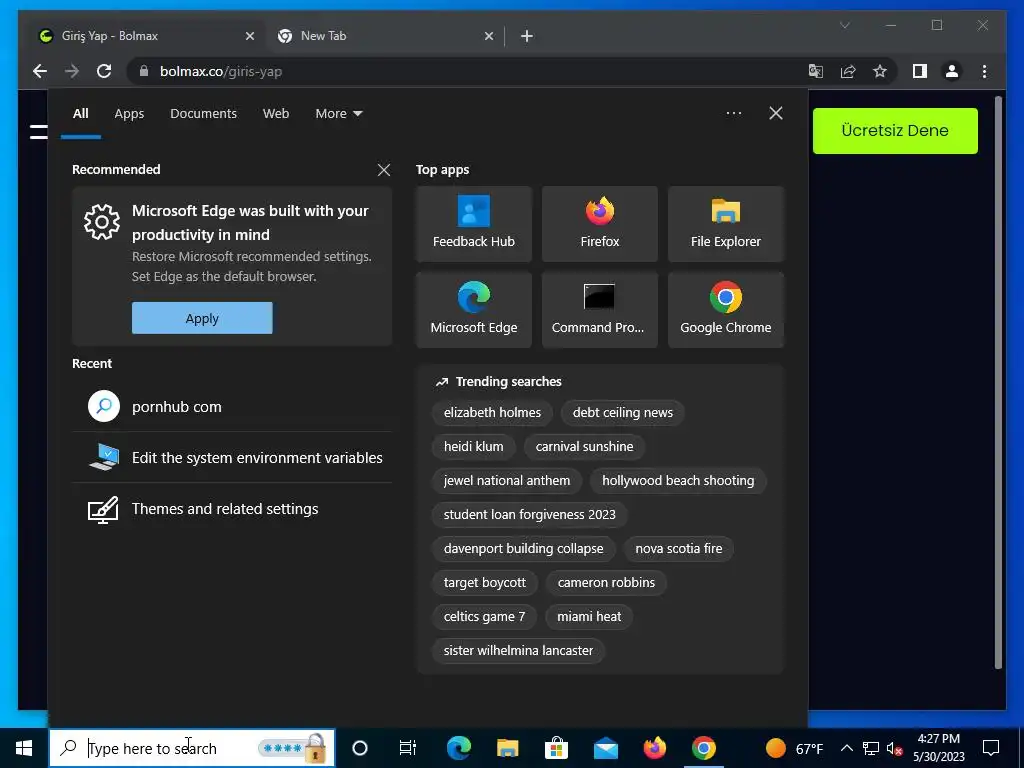Select the celtics game 7 chip
The height and width of the screenshot is (768, 1024).
pyautogui.click(x=484, y=616)
